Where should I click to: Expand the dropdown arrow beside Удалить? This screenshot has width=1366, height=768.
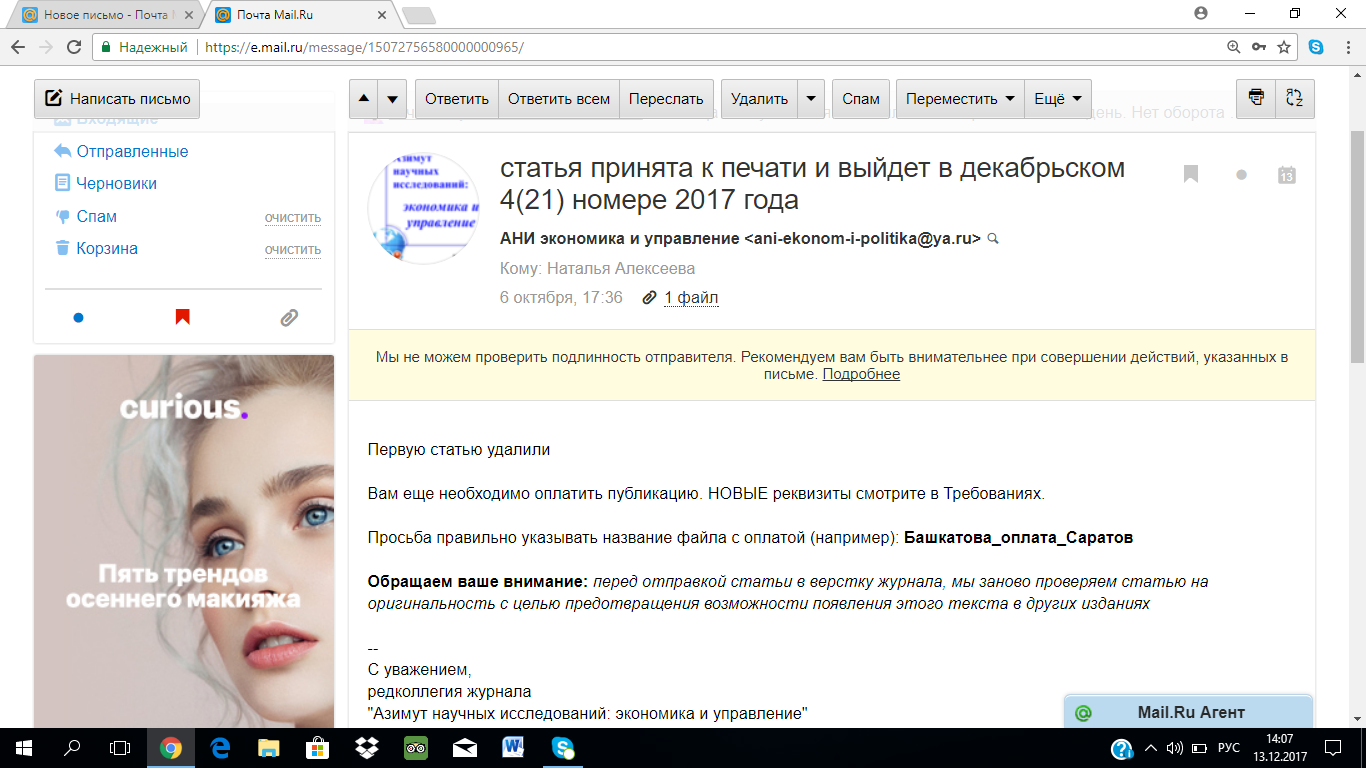[x=811, y=99]
